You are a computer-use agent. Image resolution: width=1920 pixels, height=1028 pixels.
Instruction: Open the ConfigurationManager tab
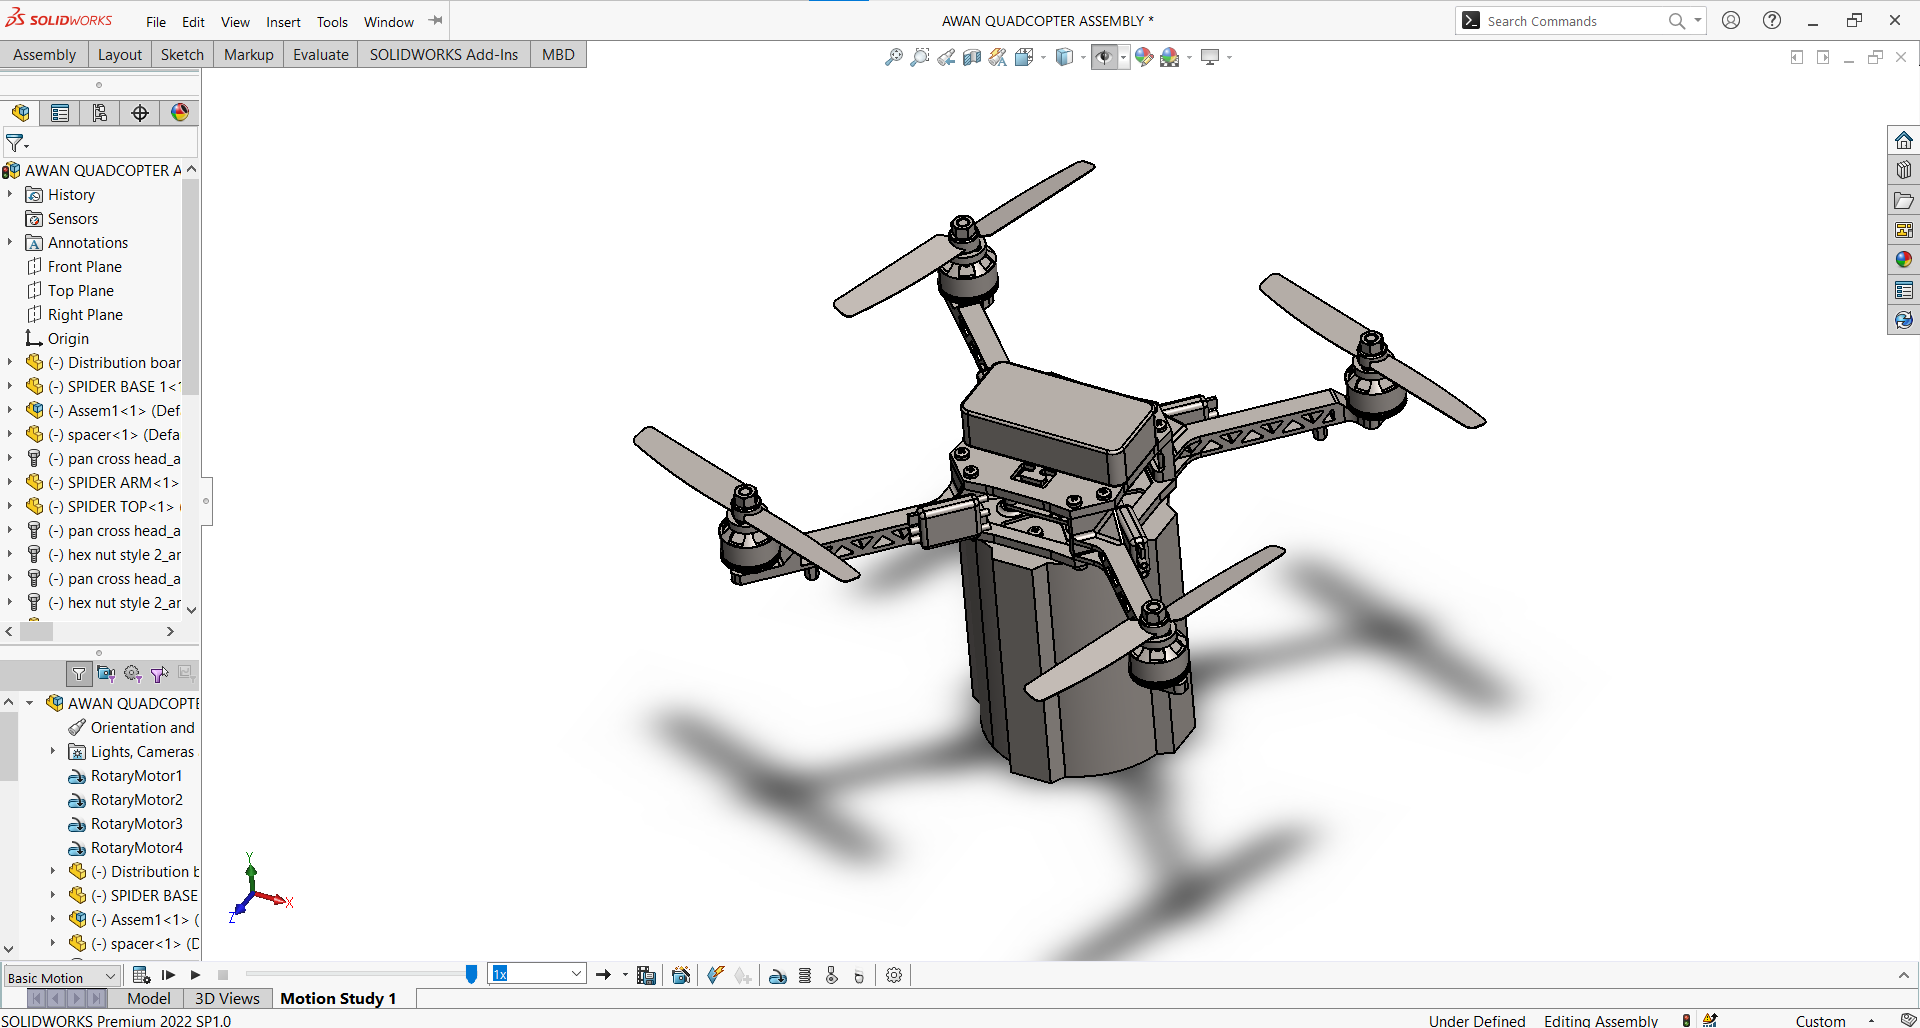click(100, 113)
